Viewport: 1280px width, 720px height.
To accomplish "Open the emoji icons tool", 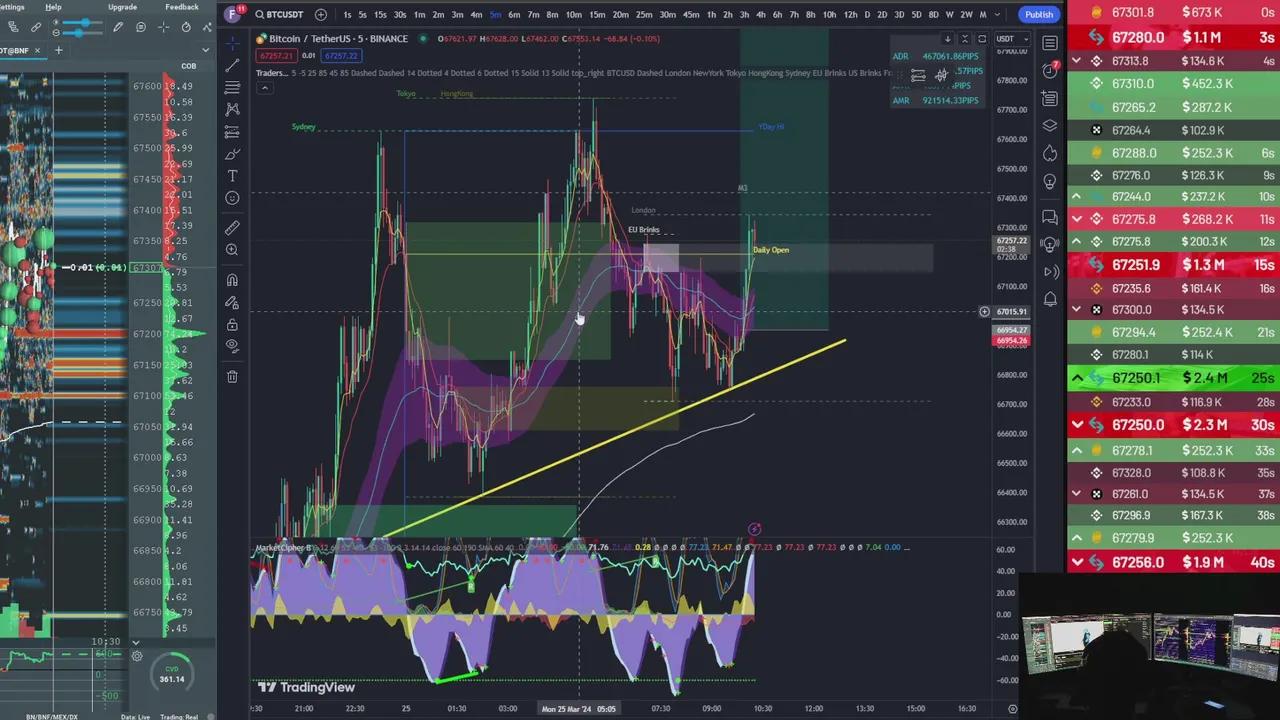I will pos(232,198).
